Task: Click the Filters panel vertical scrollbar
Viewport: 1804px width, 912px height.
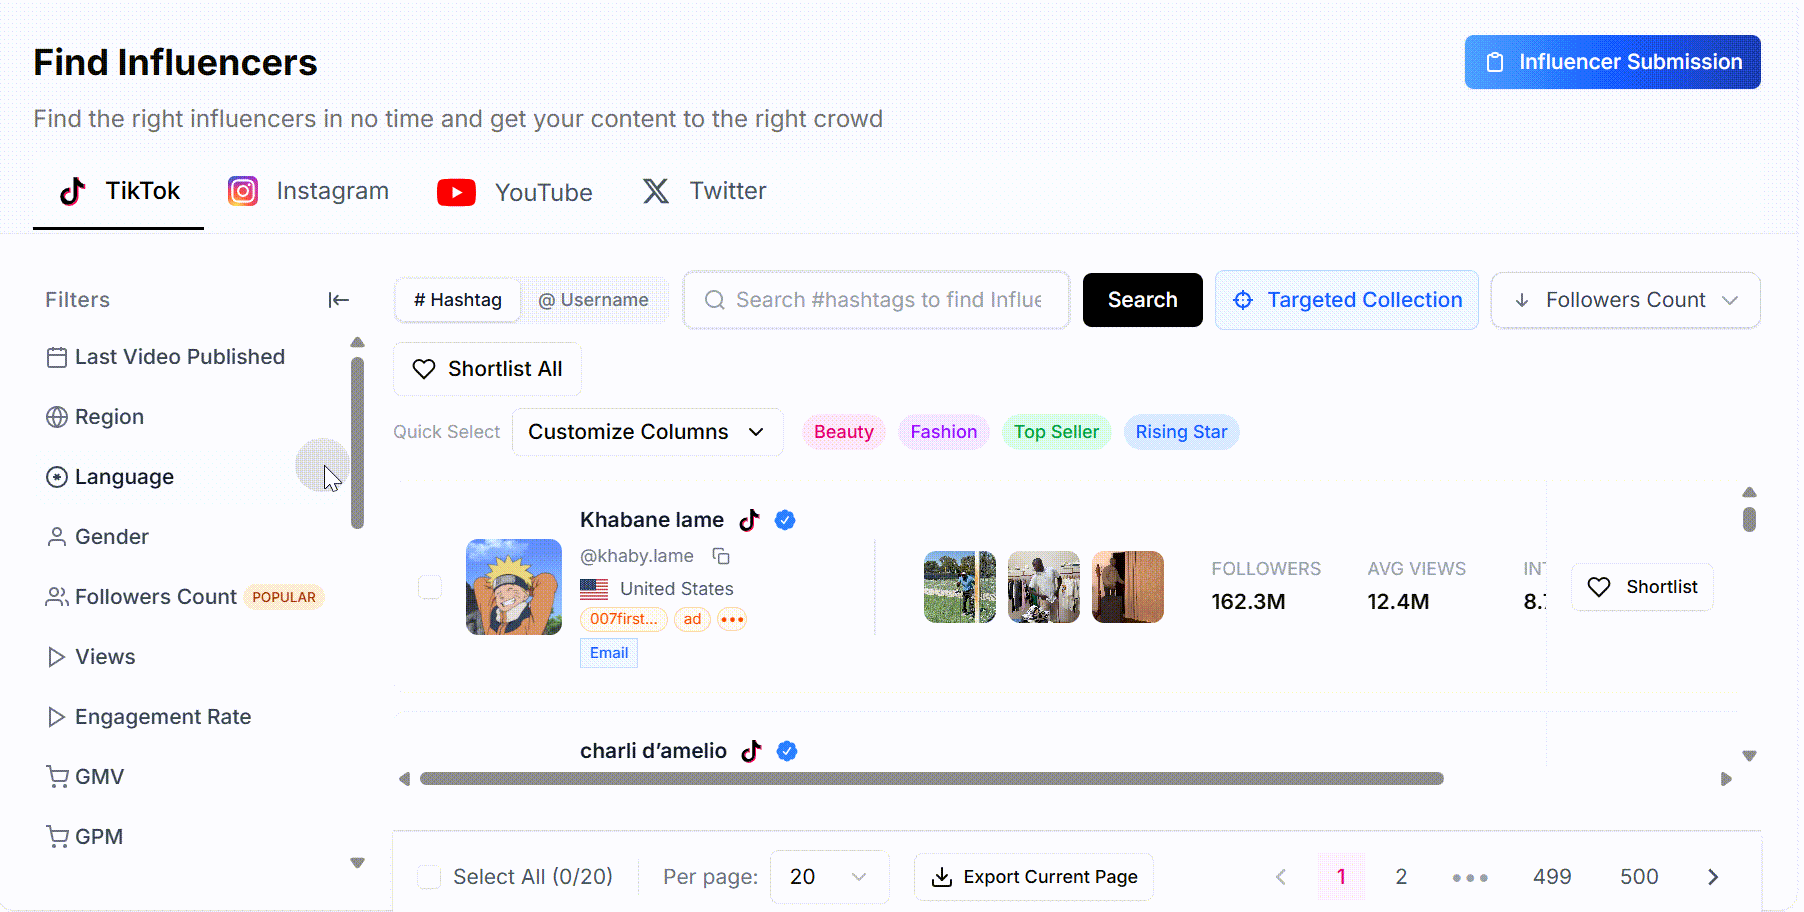Action: point(357,443)
